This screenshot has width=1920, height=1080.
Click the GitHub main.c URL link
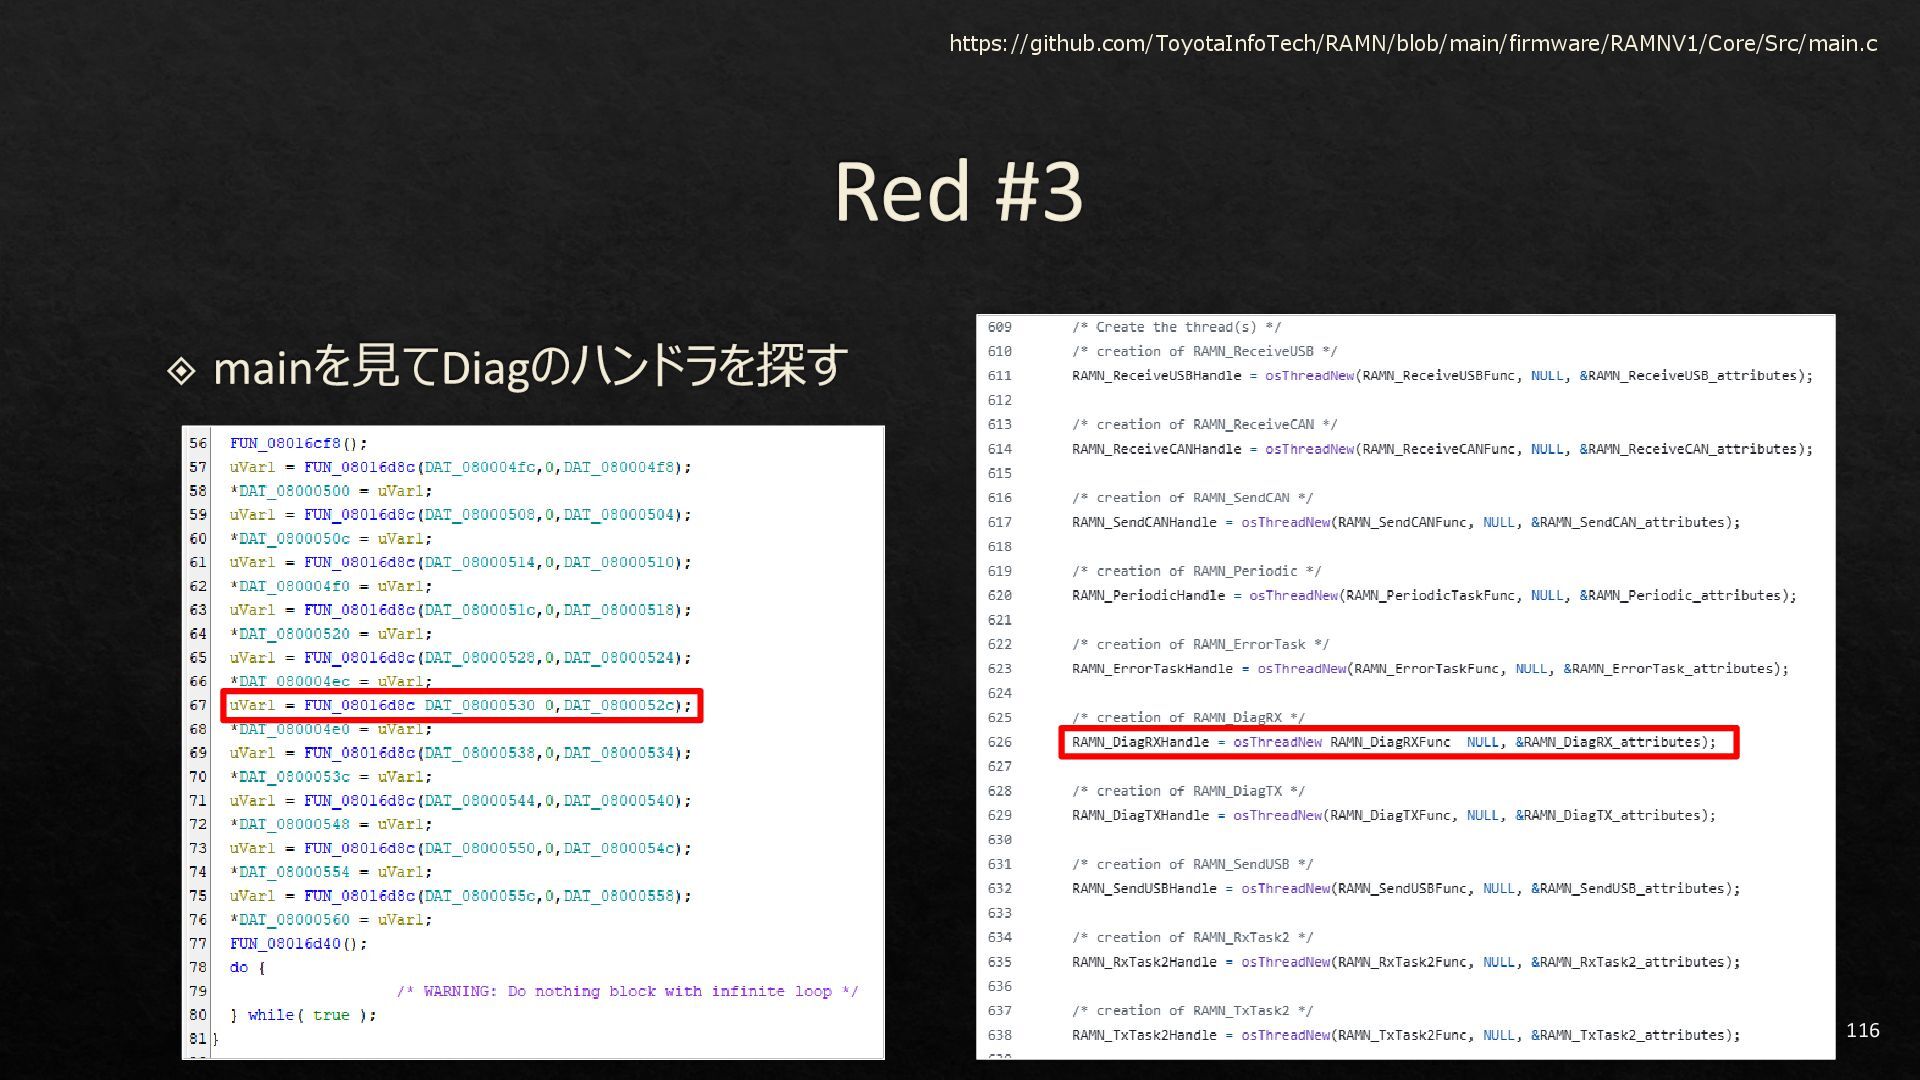(1412, 43)
